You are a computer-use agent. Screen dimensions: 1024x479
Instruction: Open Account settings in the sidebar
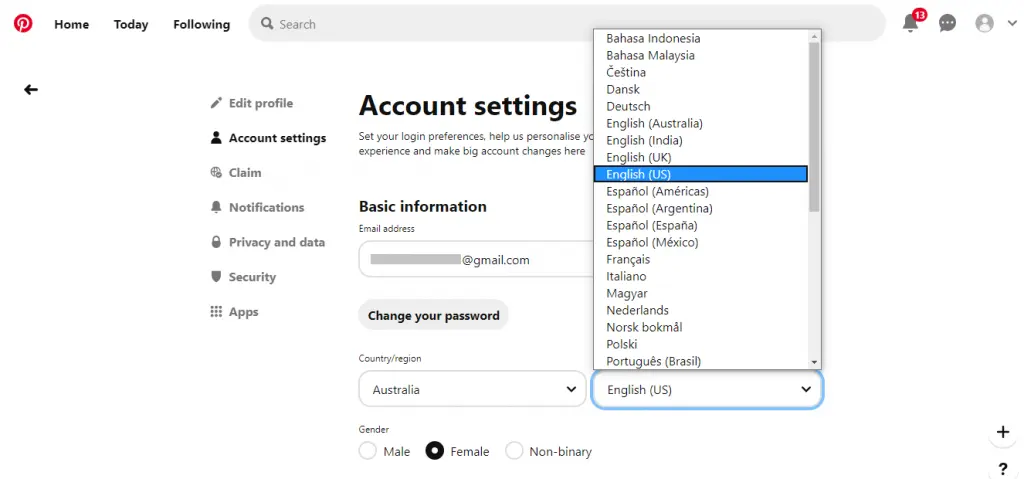tap(278, 138)
